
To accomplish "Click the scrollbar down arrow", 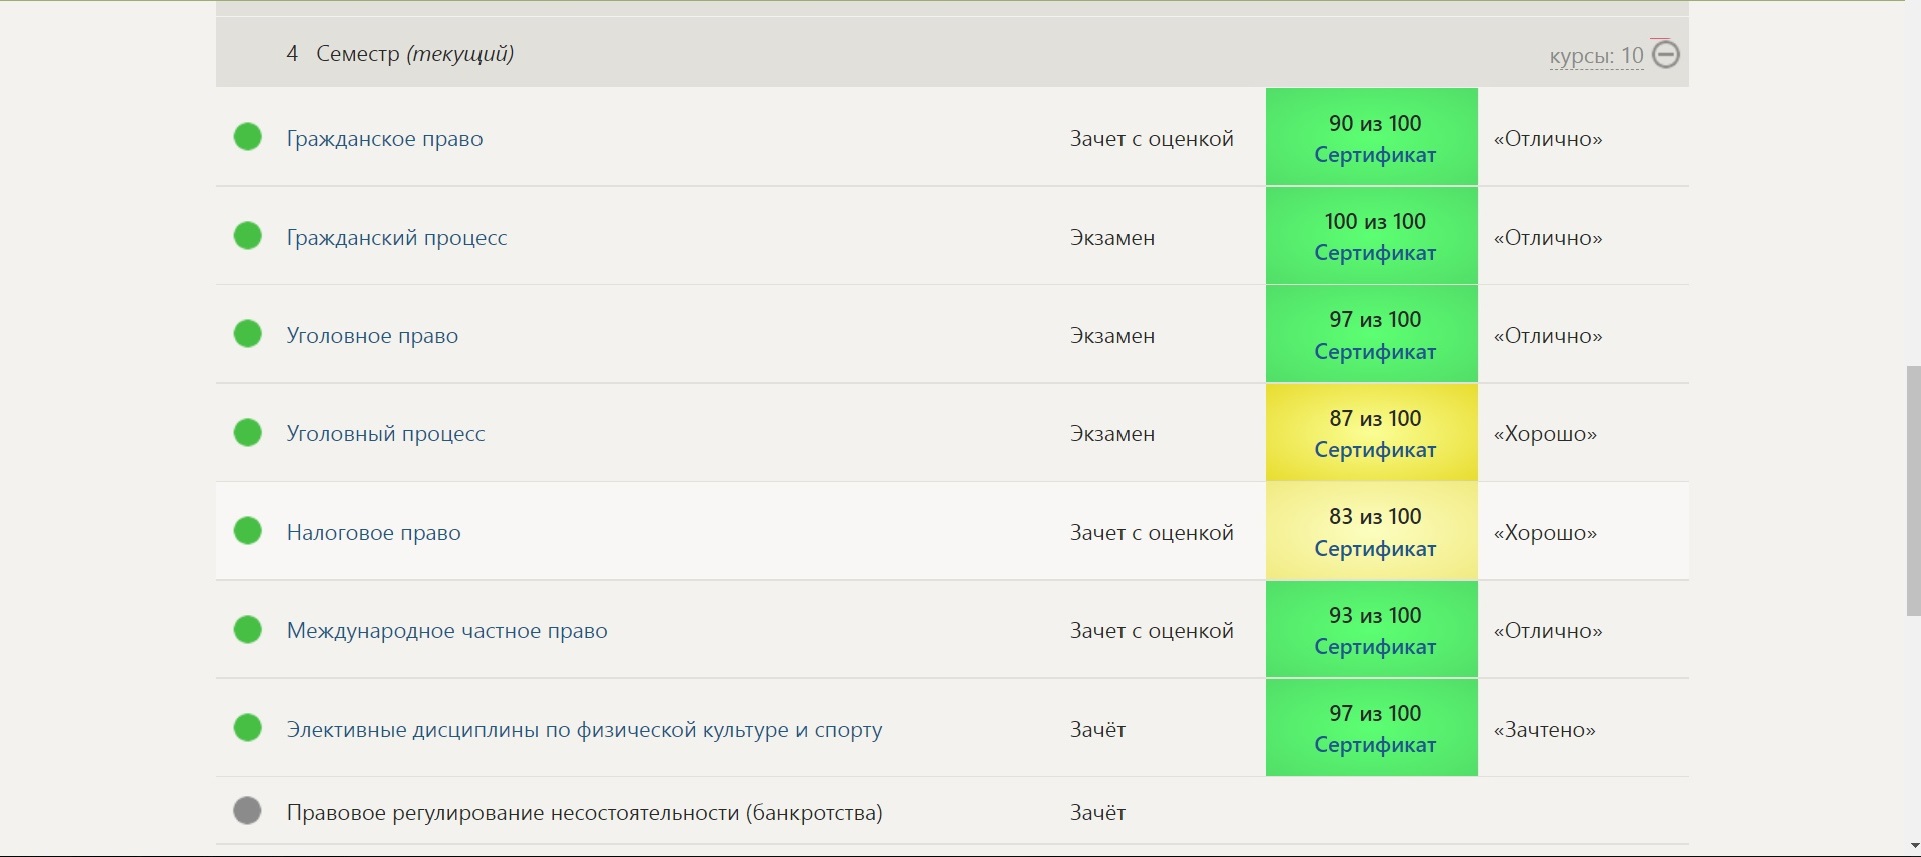I will point(1913,848).
